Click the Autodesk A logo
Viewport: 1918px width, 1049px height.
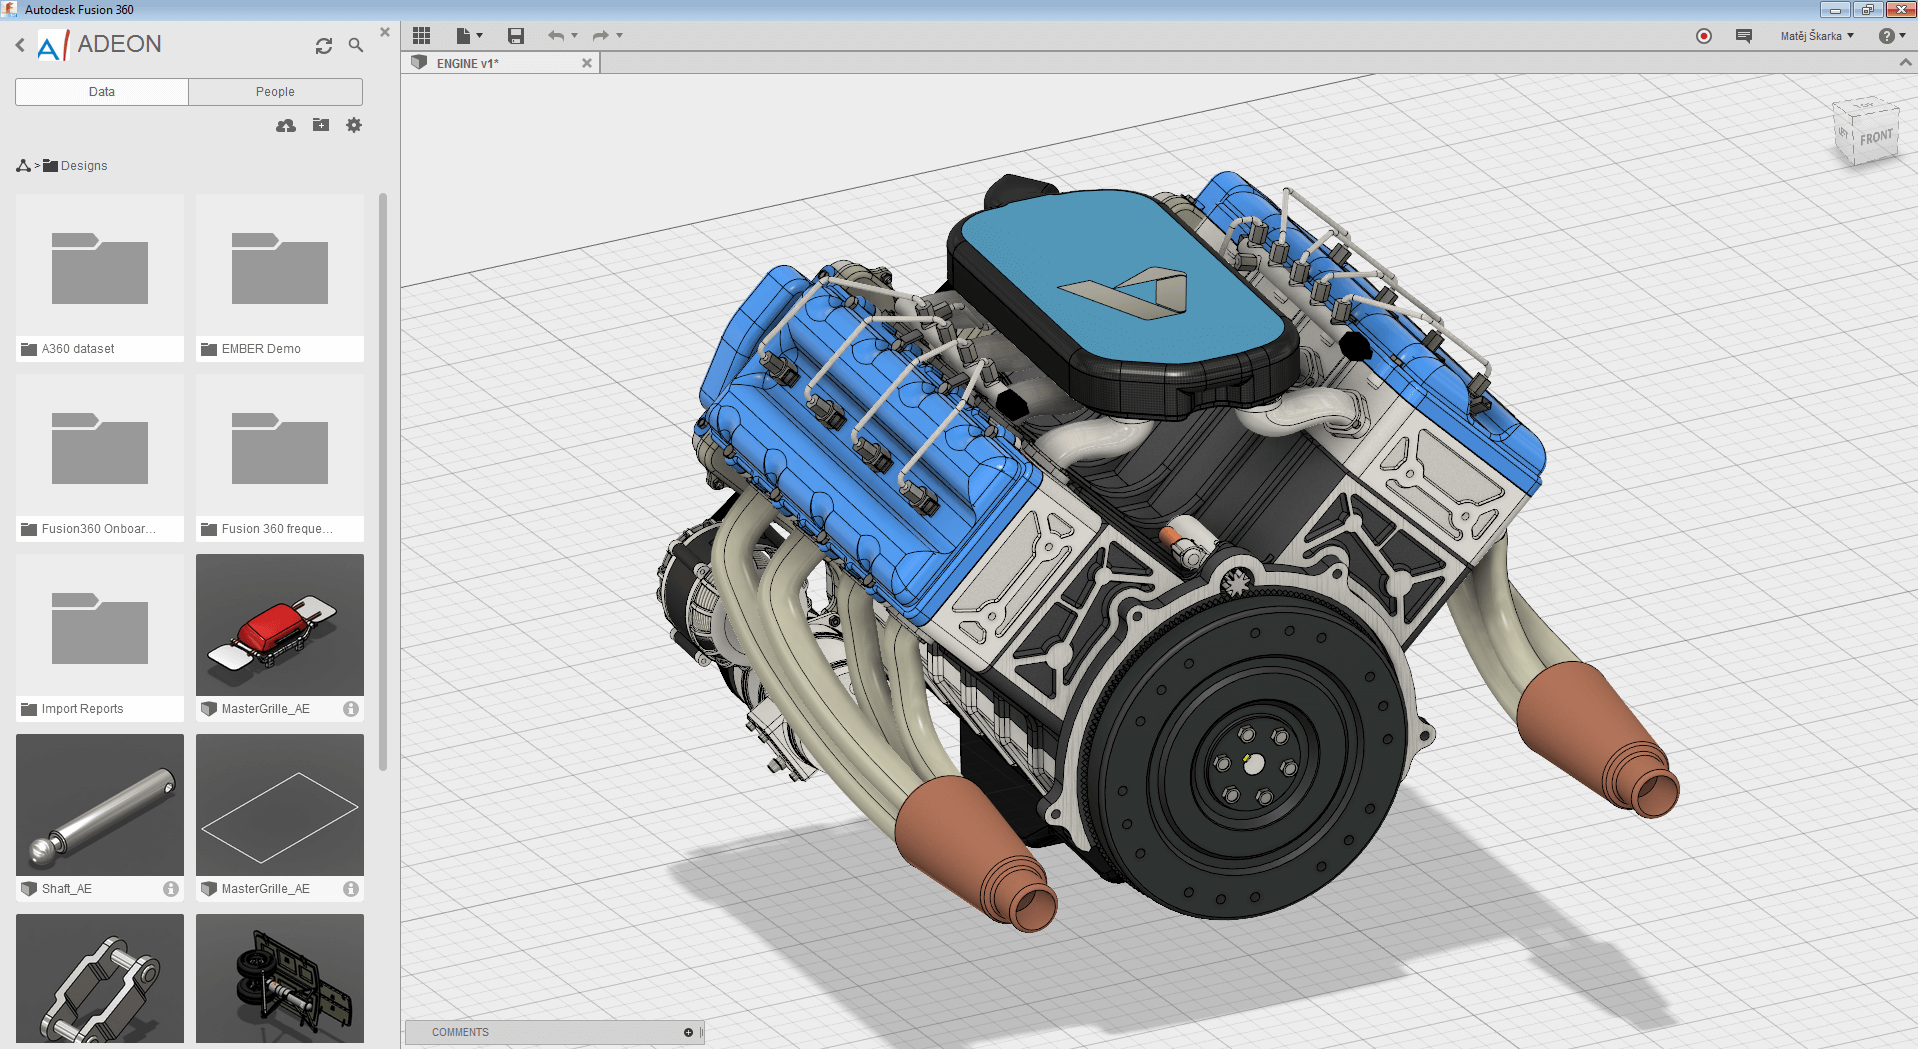point(53,45)
